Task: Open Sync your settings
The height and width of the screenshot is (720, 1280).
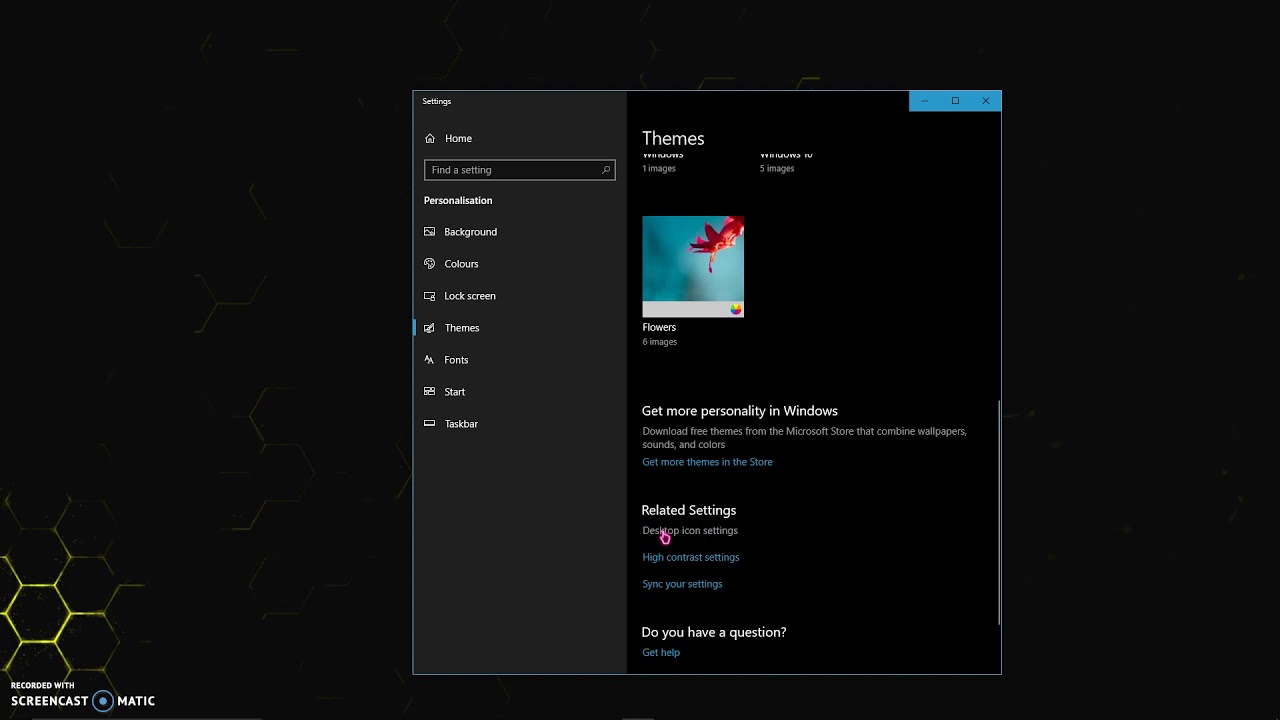Action: tap(682, 583)
